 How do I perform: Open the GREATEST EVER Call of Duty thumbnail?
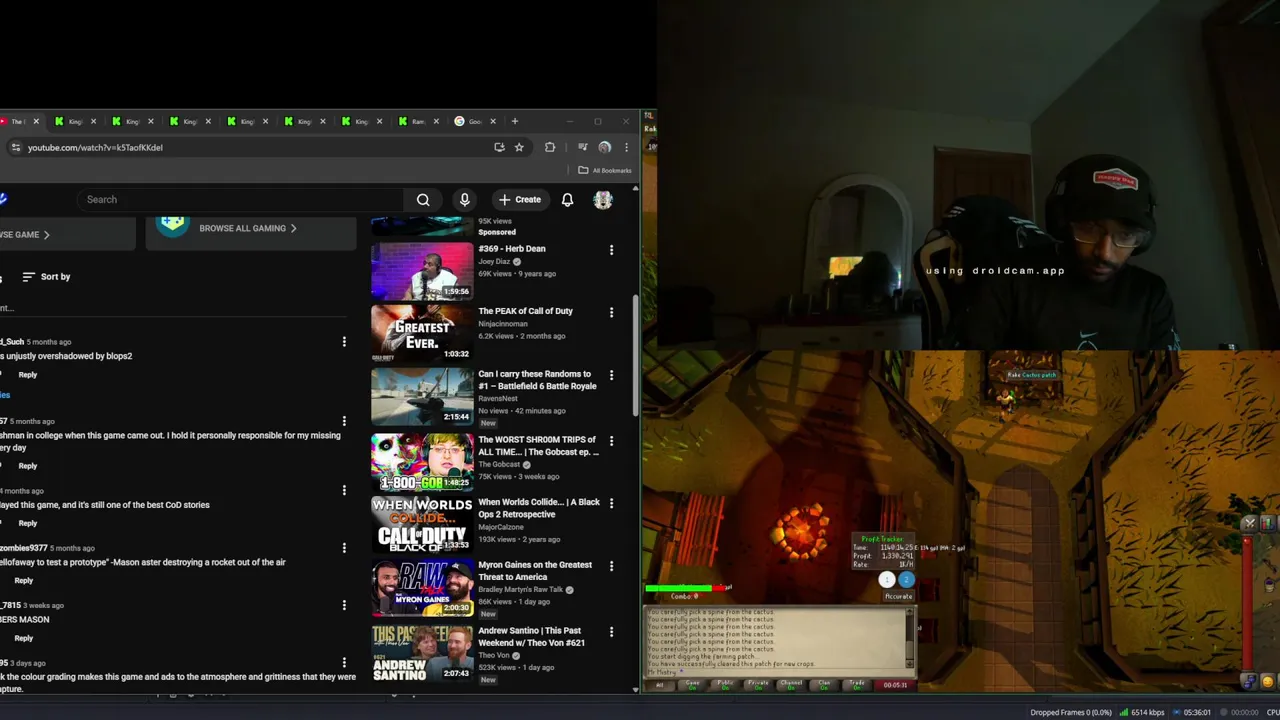[x=422, y=333]
